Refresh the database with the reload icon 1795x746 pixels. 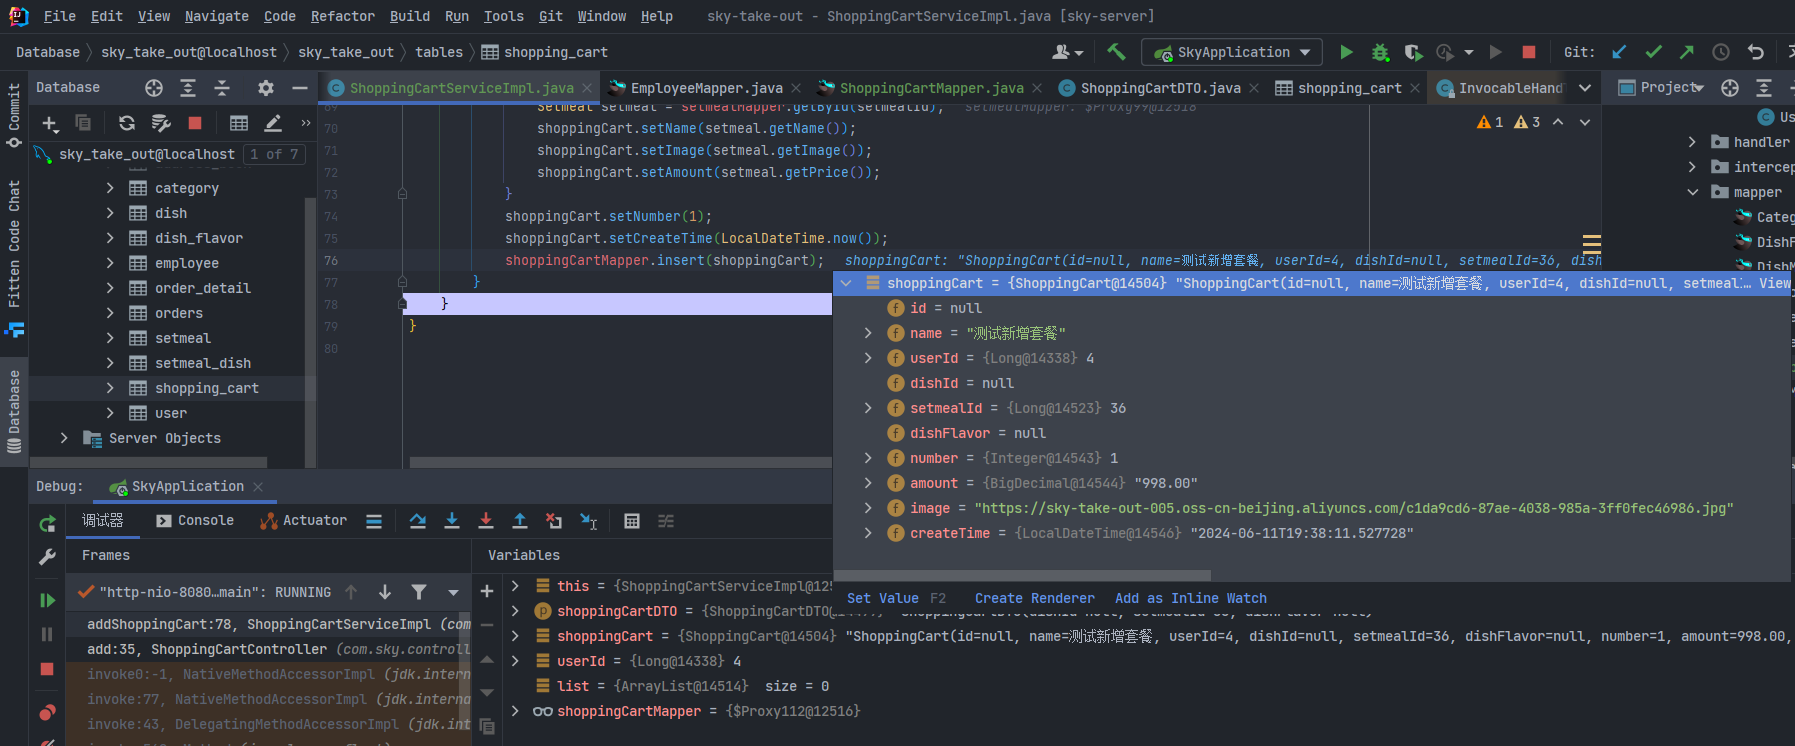[x=127, y=123]
